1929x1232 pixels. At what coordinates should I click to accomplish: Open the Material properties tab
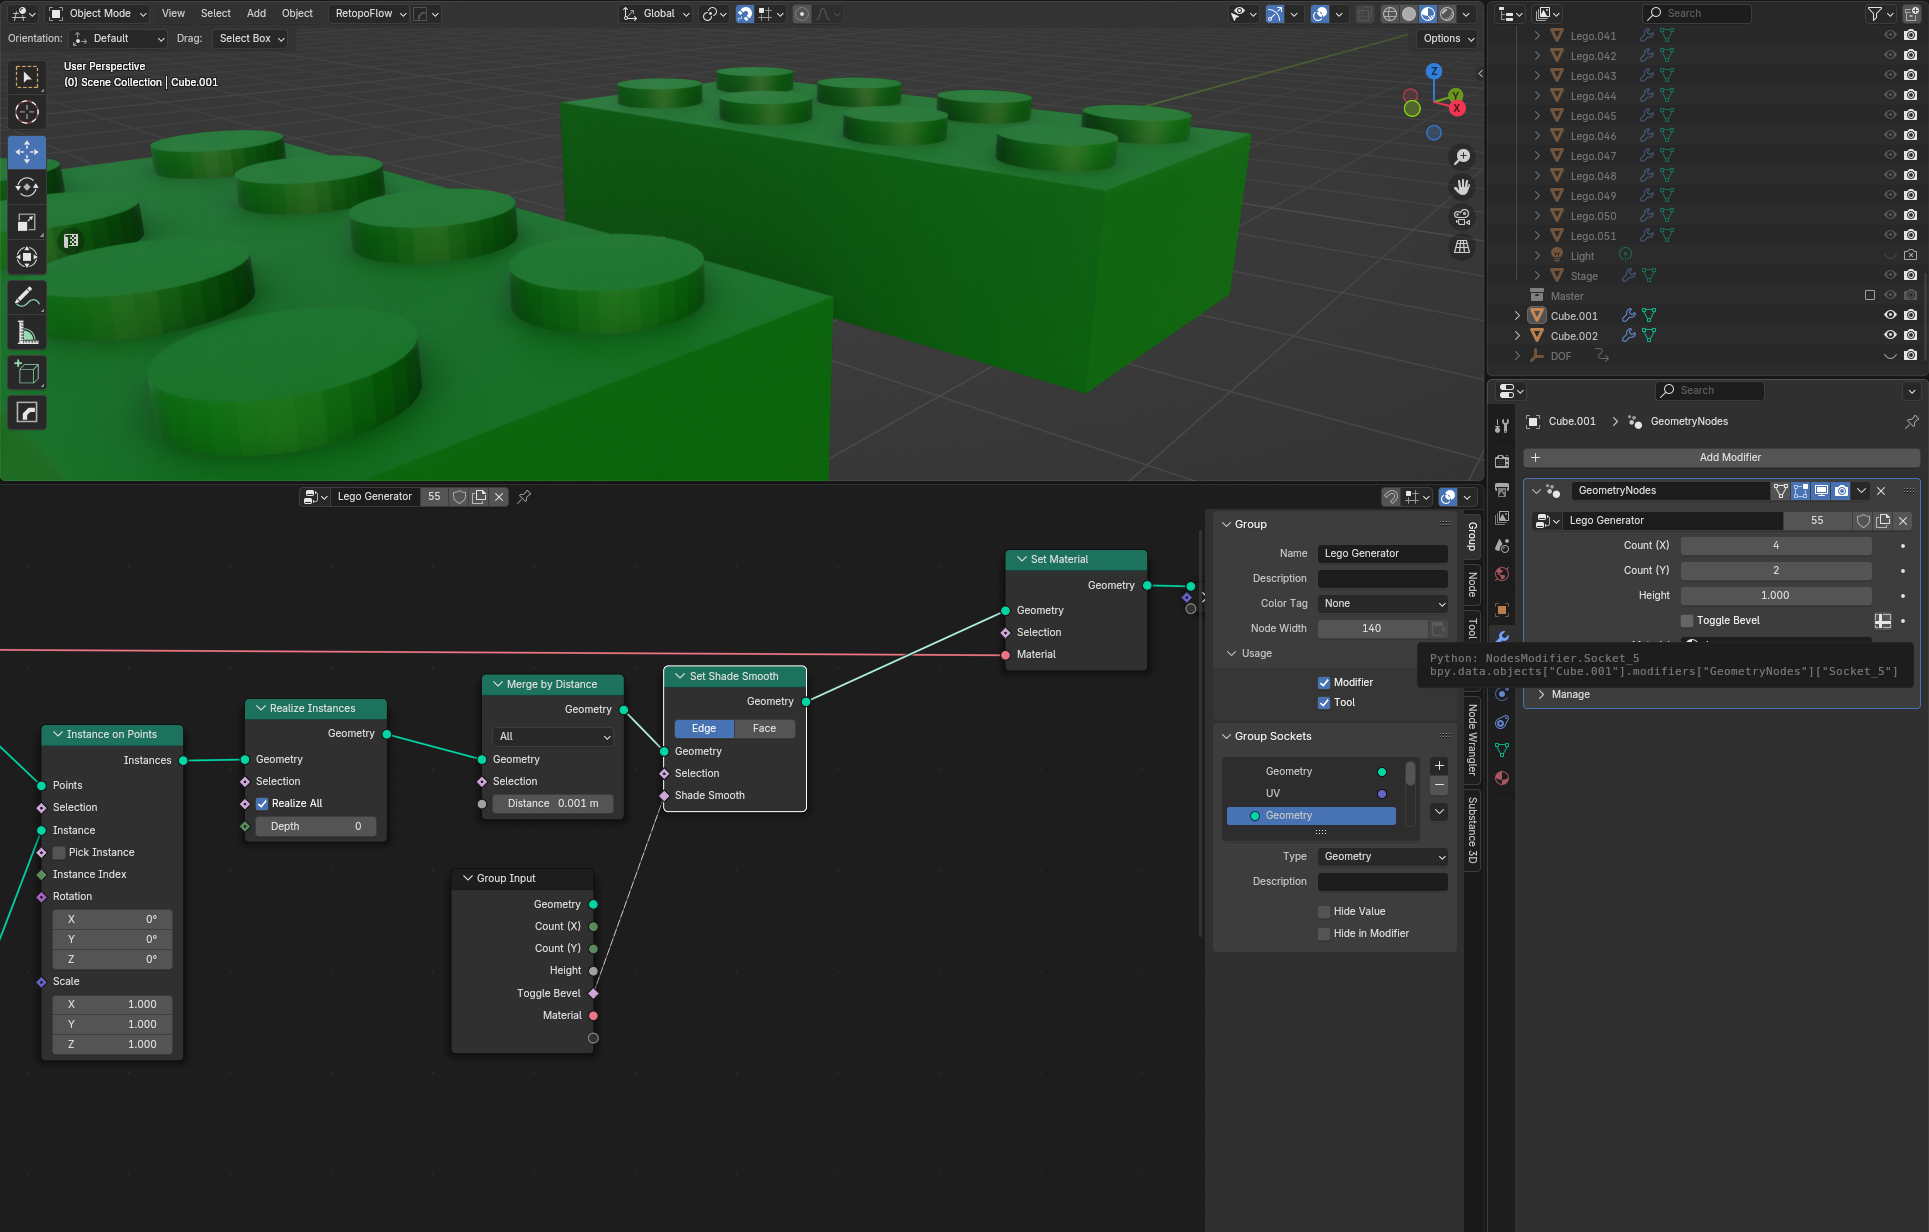point(1502,778)
